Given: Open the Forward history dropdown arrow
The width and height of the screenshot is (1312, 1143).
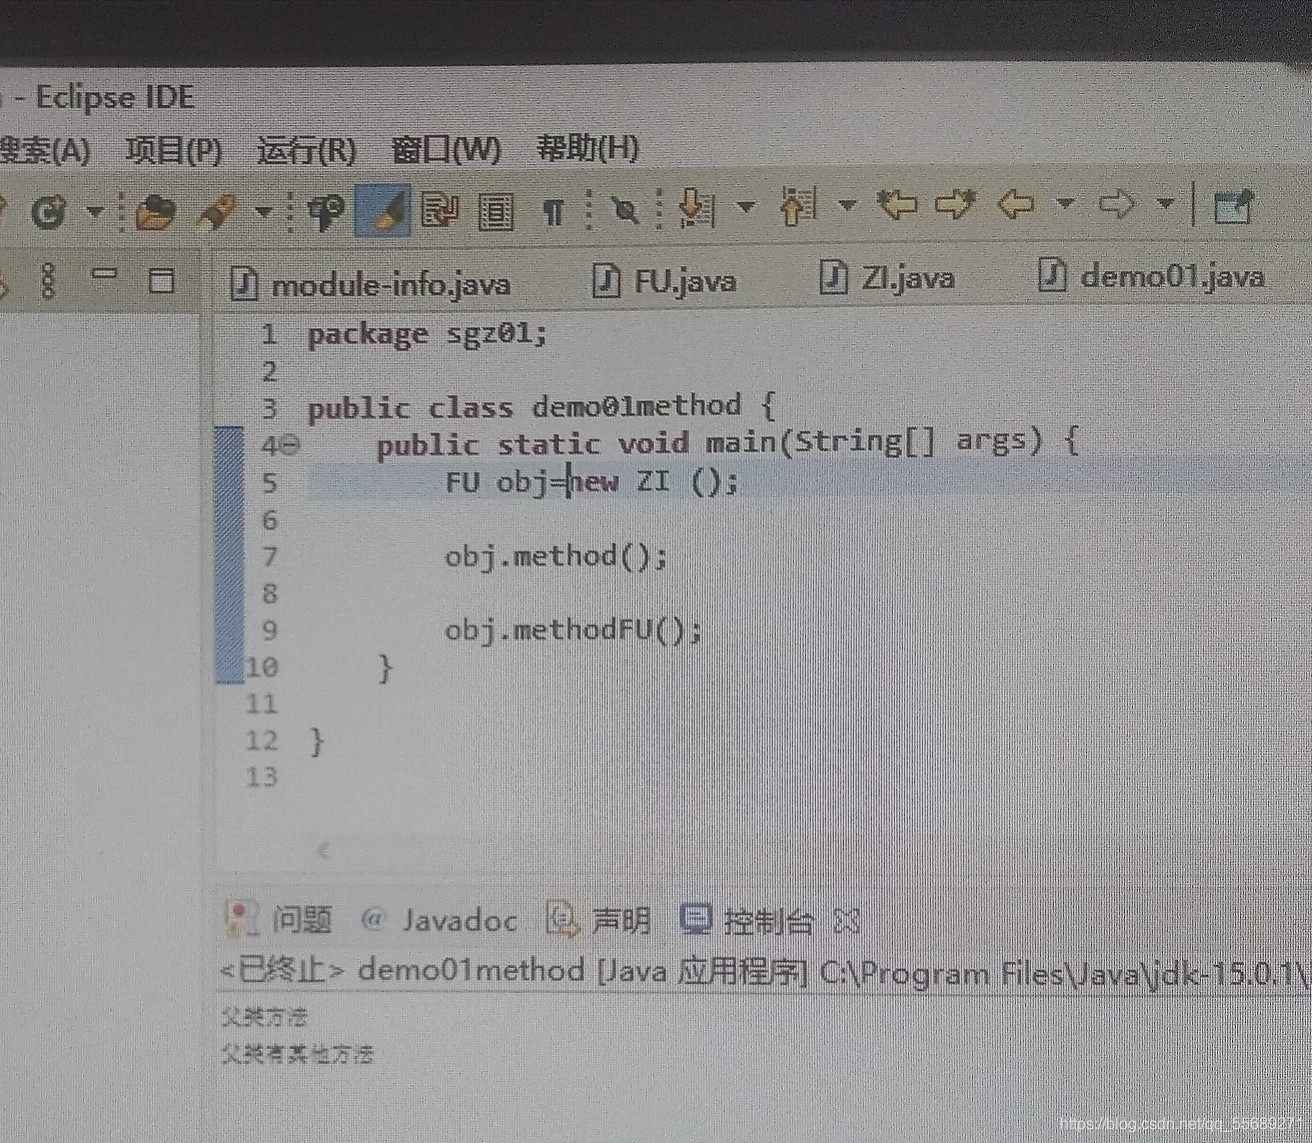Looking at the screenshot, I should coord(1165,203).
